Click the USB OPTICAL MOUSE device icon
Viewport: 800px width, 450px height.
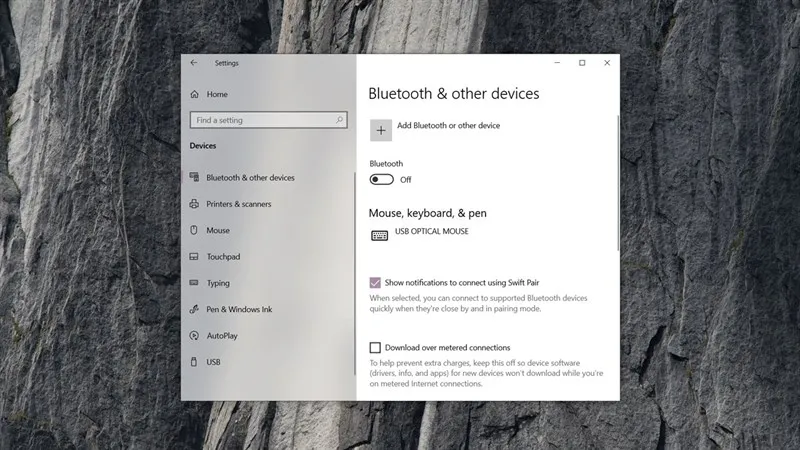[x=380, y=235]
